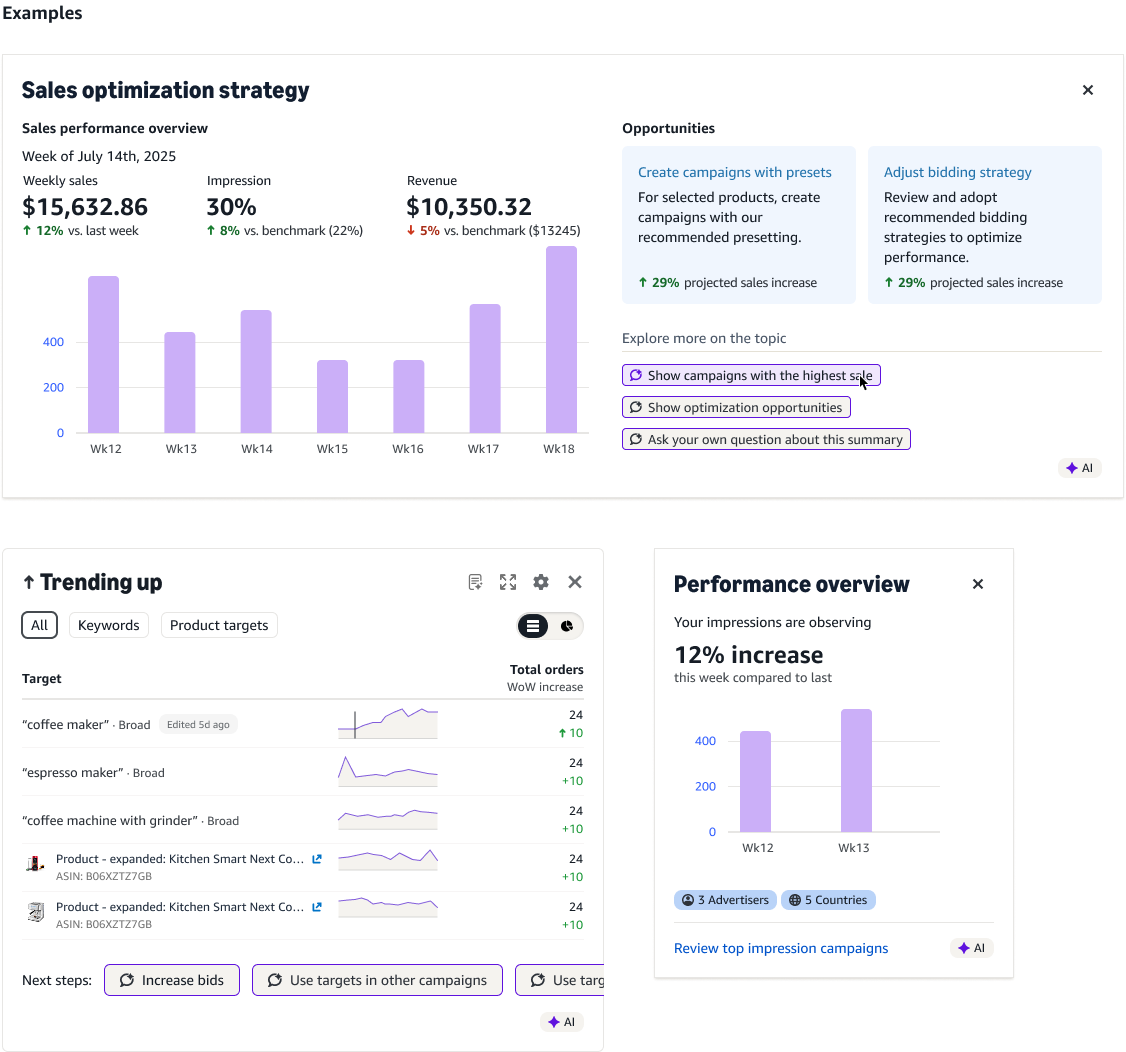This screenshot has height=1052, width=1126.
Task: Click the add note icon in Trending up
Action: click(x=476, y=582)
